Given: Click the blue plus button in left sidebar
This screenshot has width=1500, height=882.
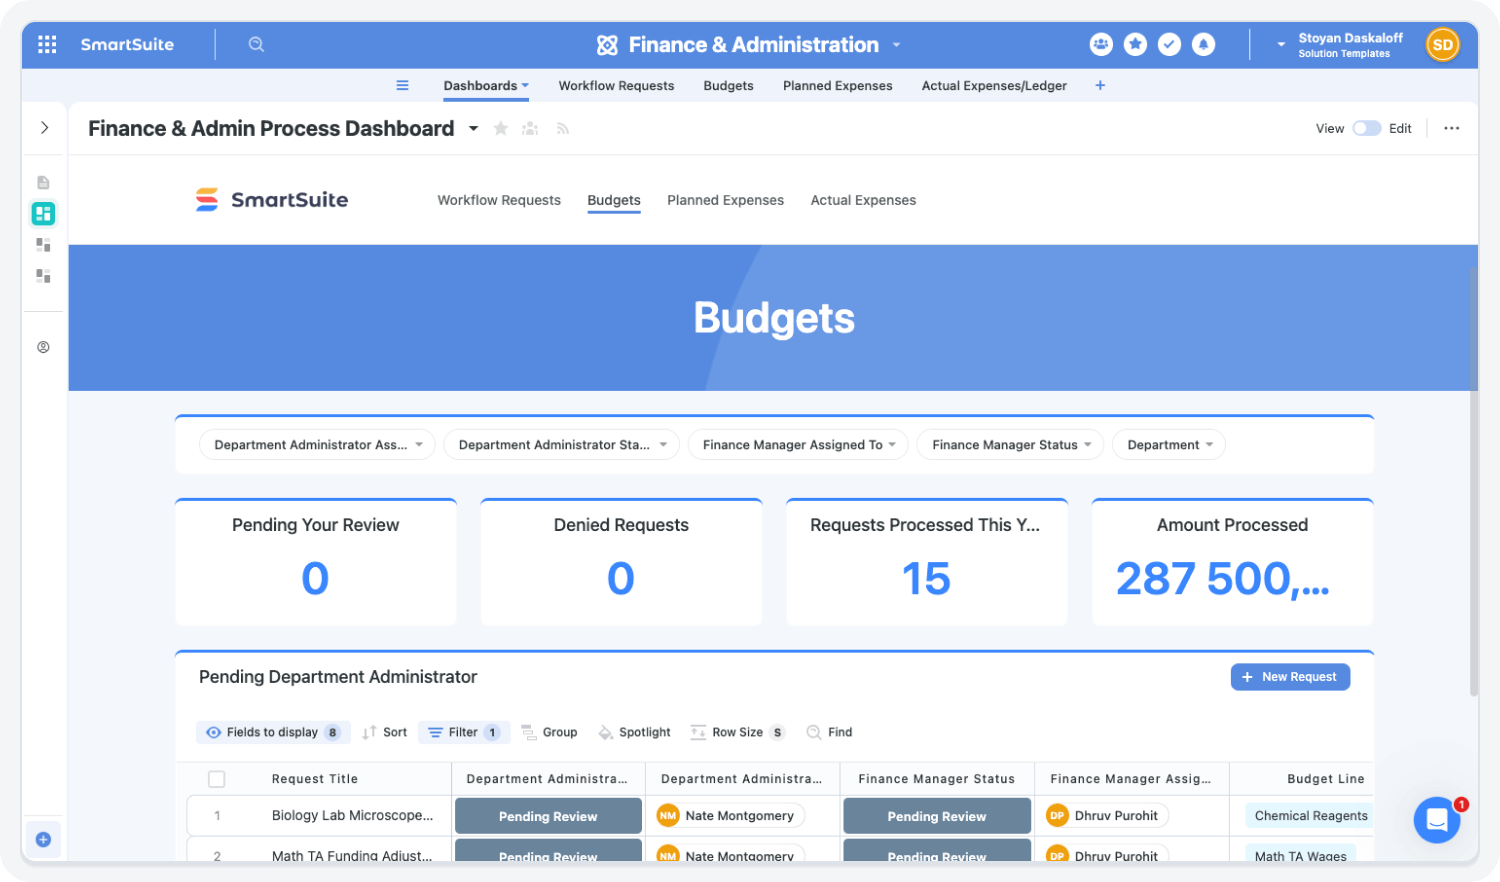Looking at the screenshot, I should tap(43, 839).
